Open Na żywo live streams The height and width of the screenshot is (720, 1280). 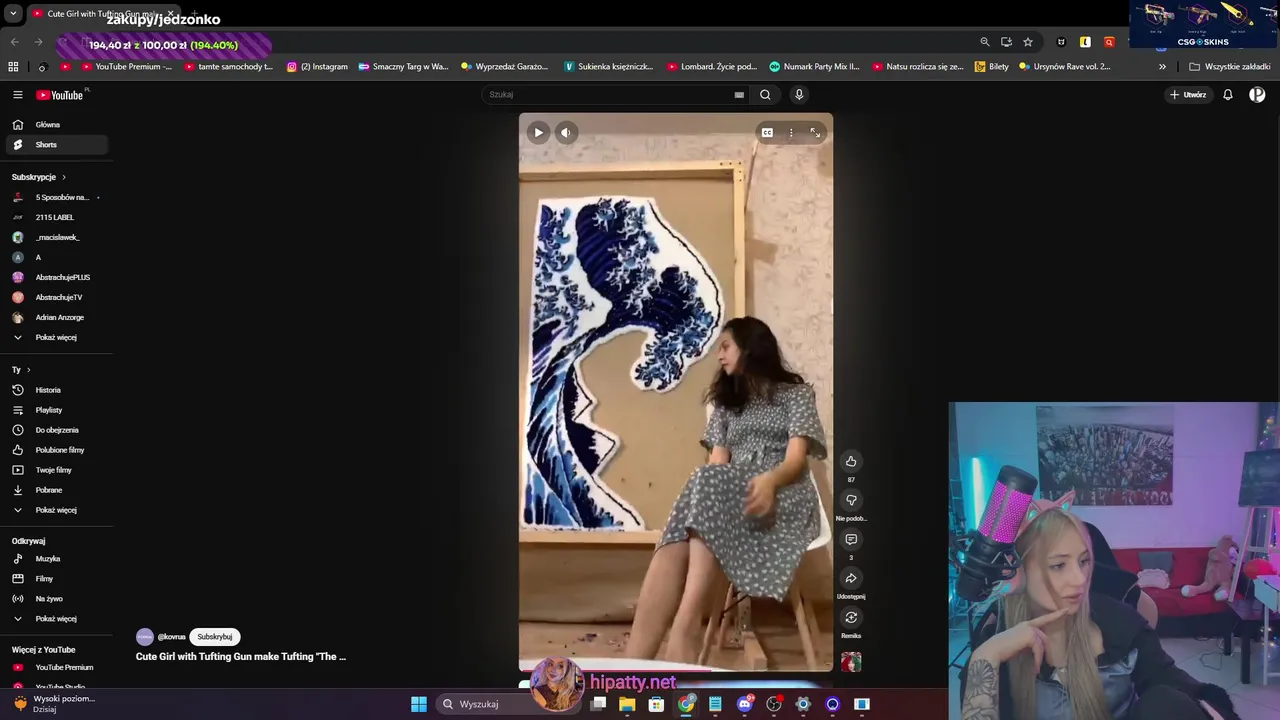[x=57, y=599]
